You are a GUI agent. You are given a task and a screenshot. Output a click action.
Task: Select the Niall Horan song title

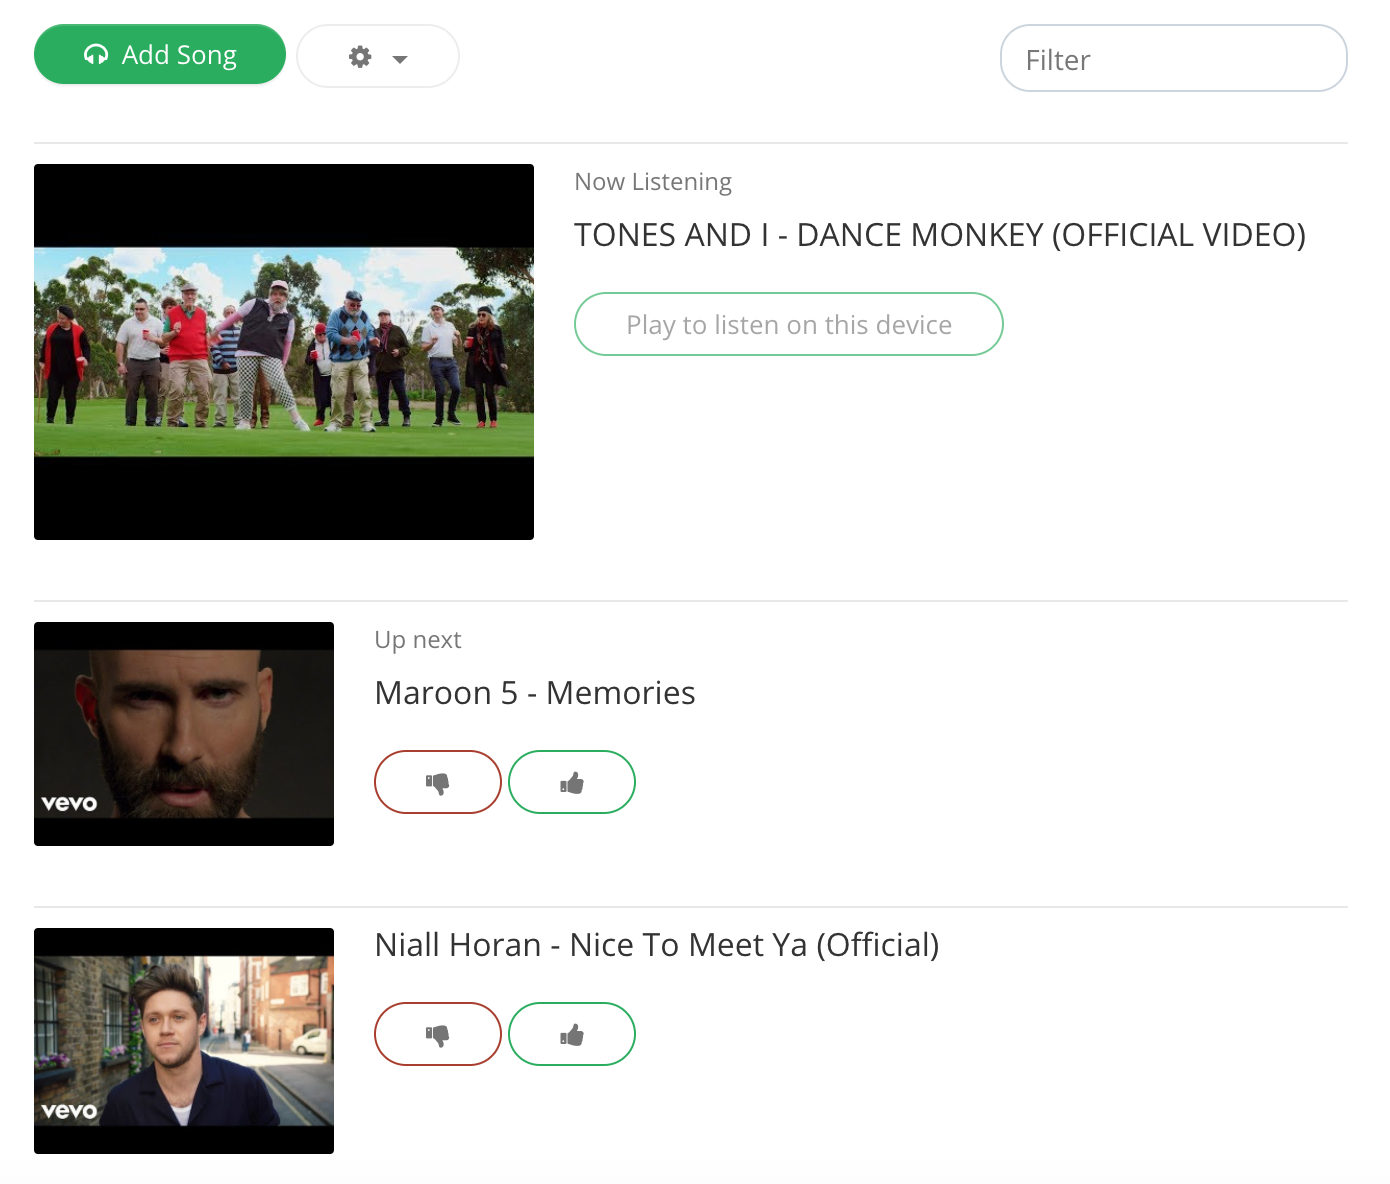[657, 945]
